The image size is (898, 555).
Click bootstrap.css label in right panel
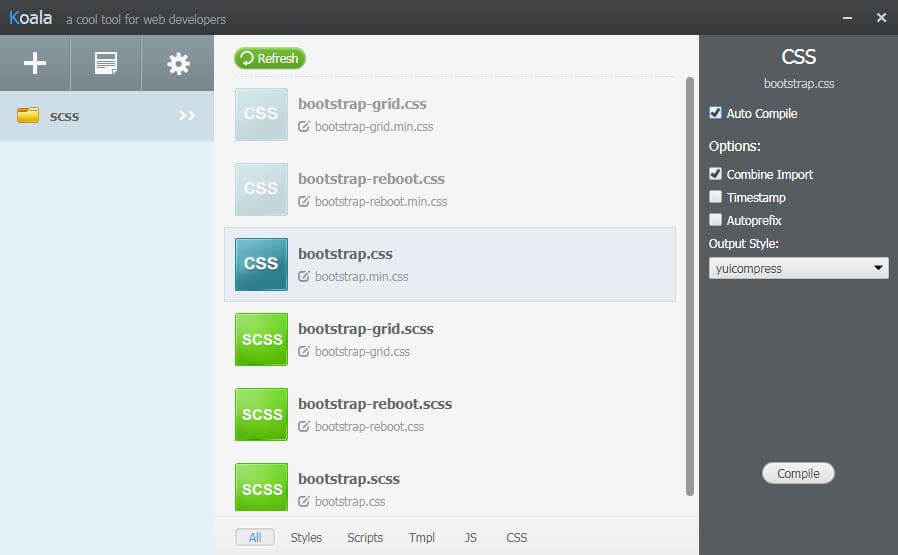click(x=798, y=84)
